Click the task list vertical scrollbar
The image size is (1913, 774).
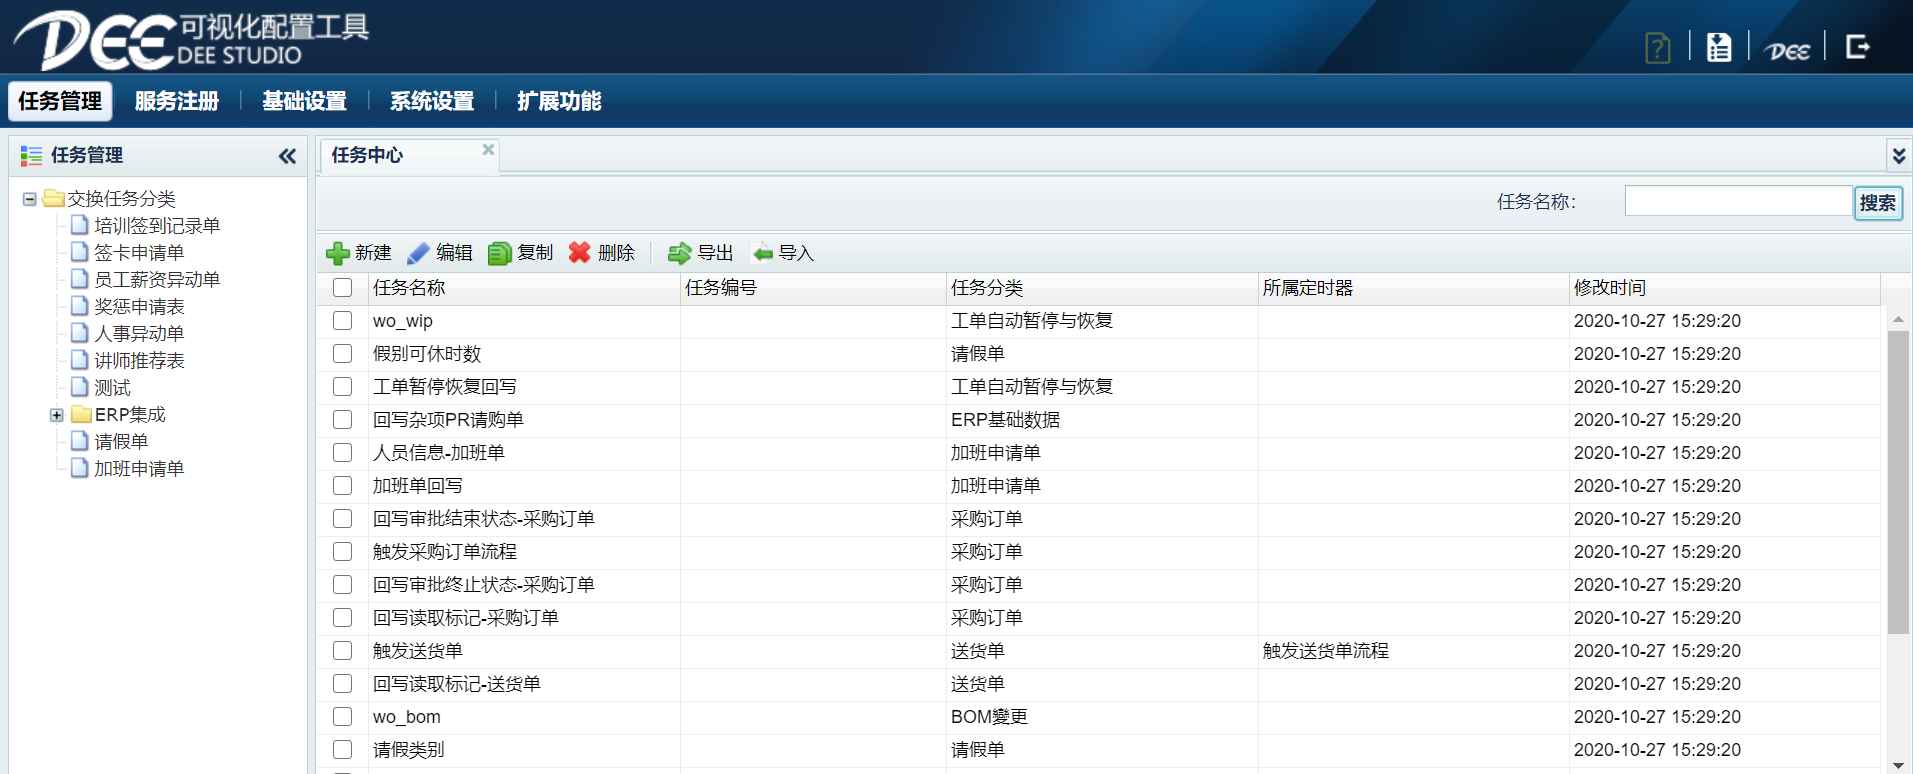click(x=1897, y=482)
